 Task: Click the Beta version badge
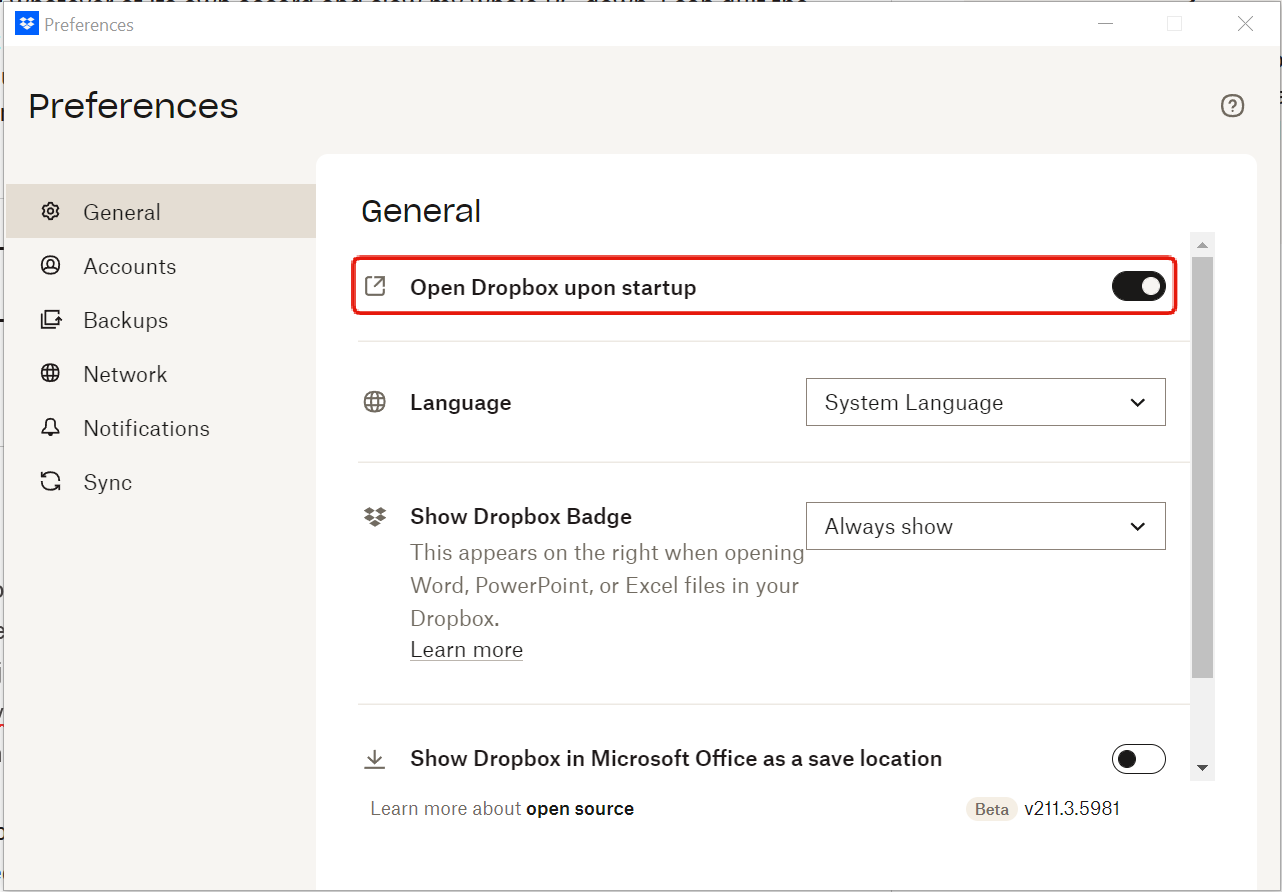pyautogui.click(x=991, y=809)
